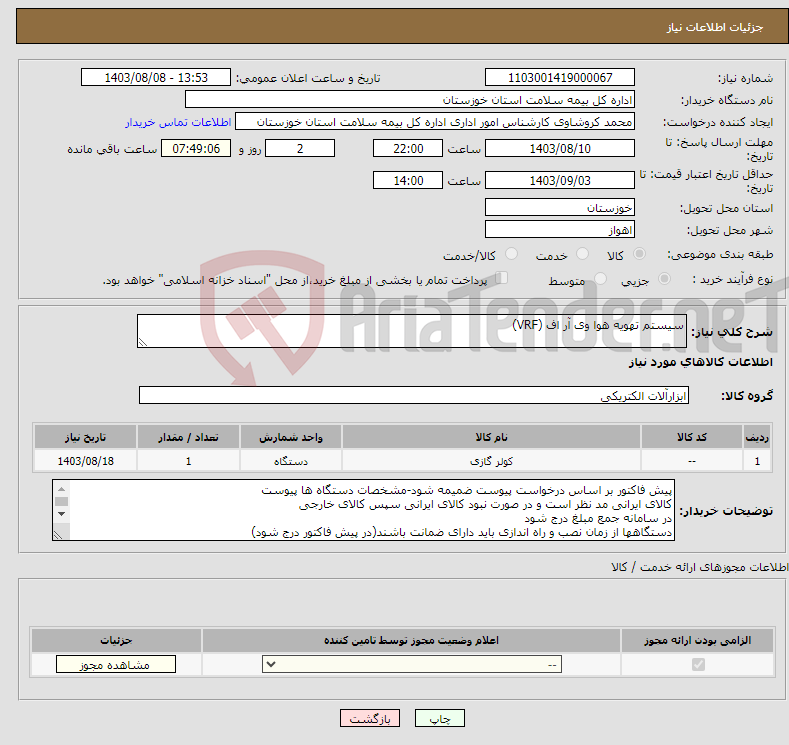Screen dimensions: 789x745
Task: Click the need number field 1103001419000067
Action: (560, 77)
